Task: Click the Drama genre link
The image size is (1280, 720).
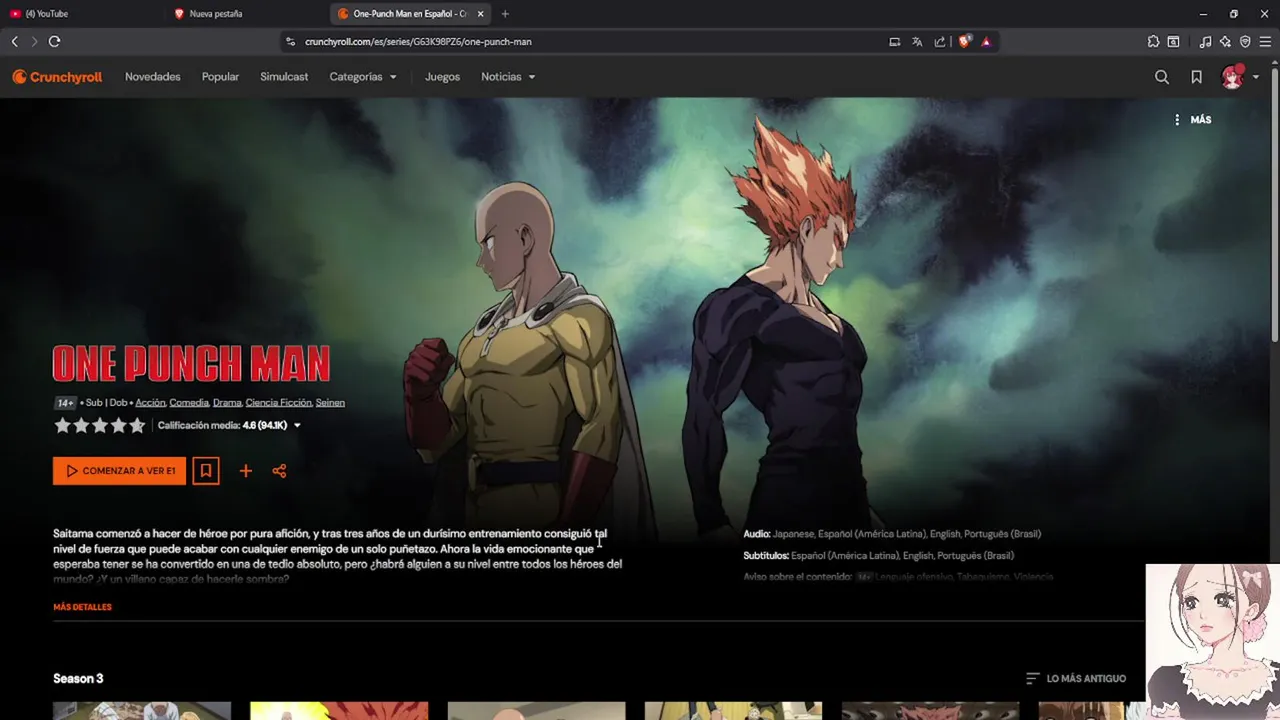Action: click(227, 403)
